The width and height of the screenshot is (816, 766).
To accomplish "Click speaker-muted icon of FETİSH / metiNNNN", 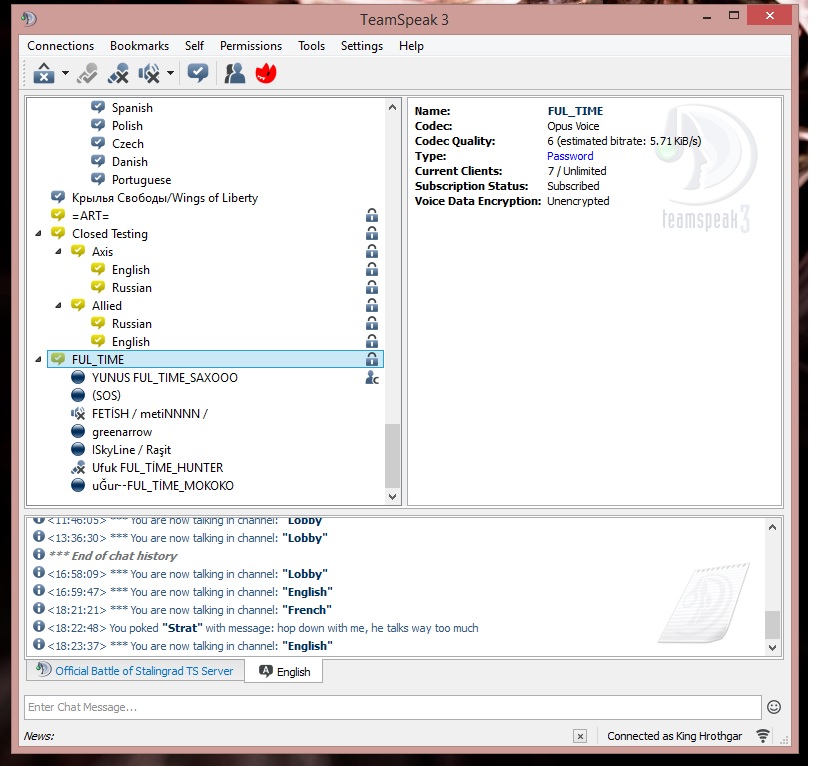I will pos(78,414).
